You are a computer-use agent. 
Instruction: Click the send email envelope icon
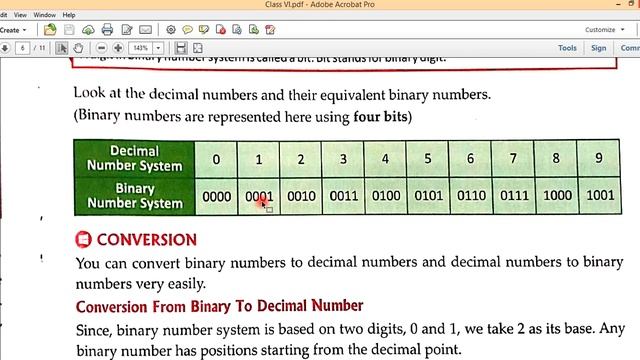pos(146,30)
